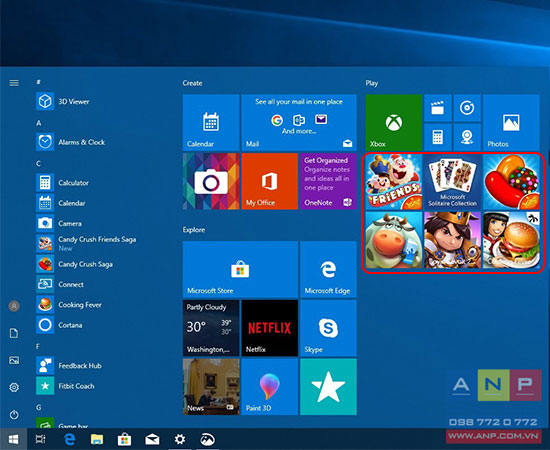Open the crowned king game tile
Screen dimensions: 550x450
pyautogui.click(x=452, y=240)
